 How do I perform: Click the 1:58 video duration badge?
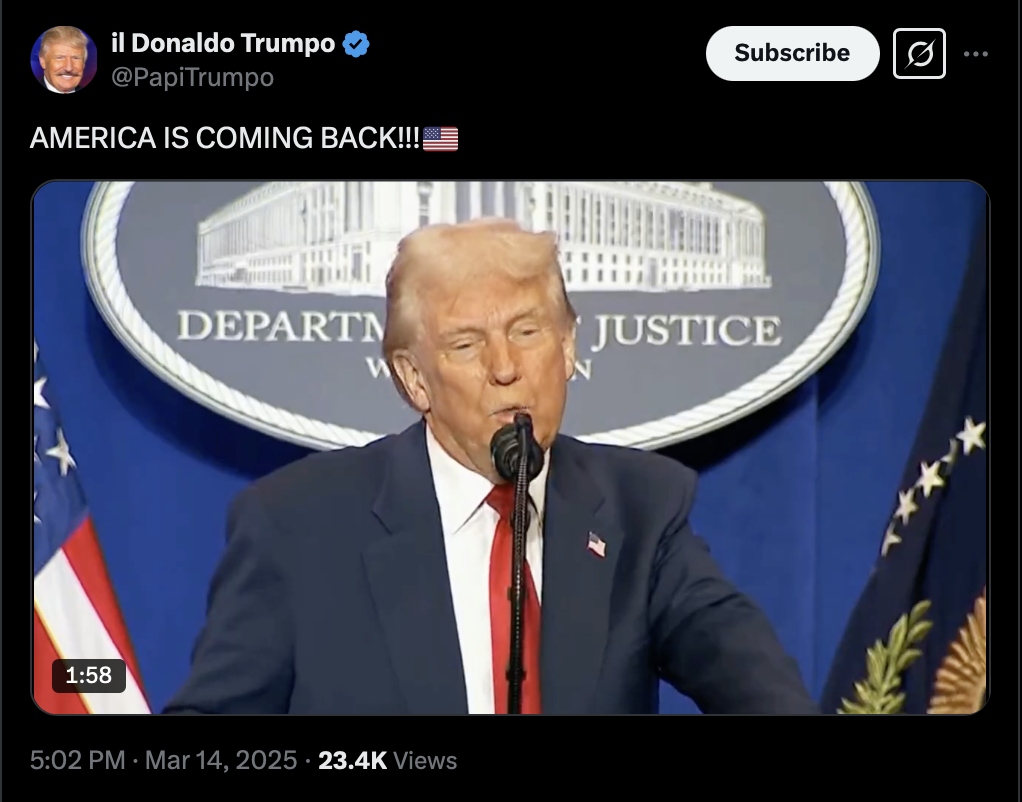pos(89,676)
